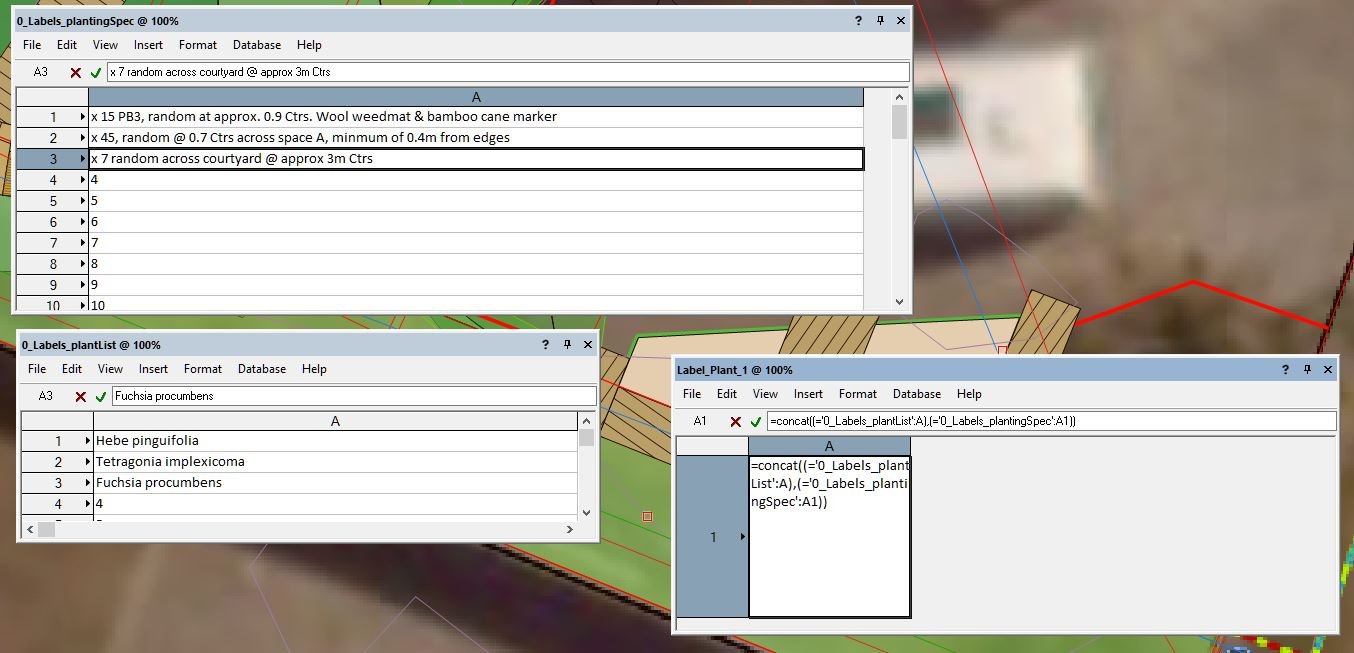Viewport: 1354px width, 653px height.
Task: Accept the concat formula with green checkmark
Action: pyautogui.click(x=755, y=421)
